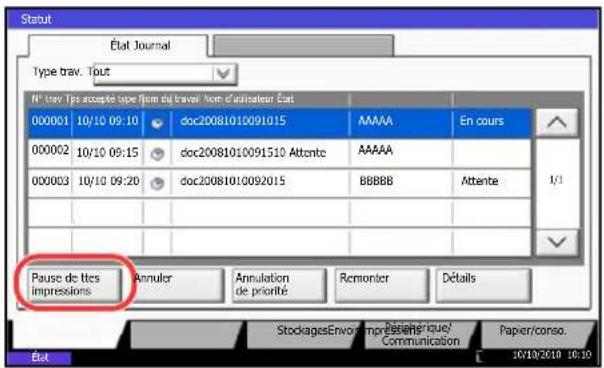Page down the job list with the down arrow

click(x=557, y=242)
